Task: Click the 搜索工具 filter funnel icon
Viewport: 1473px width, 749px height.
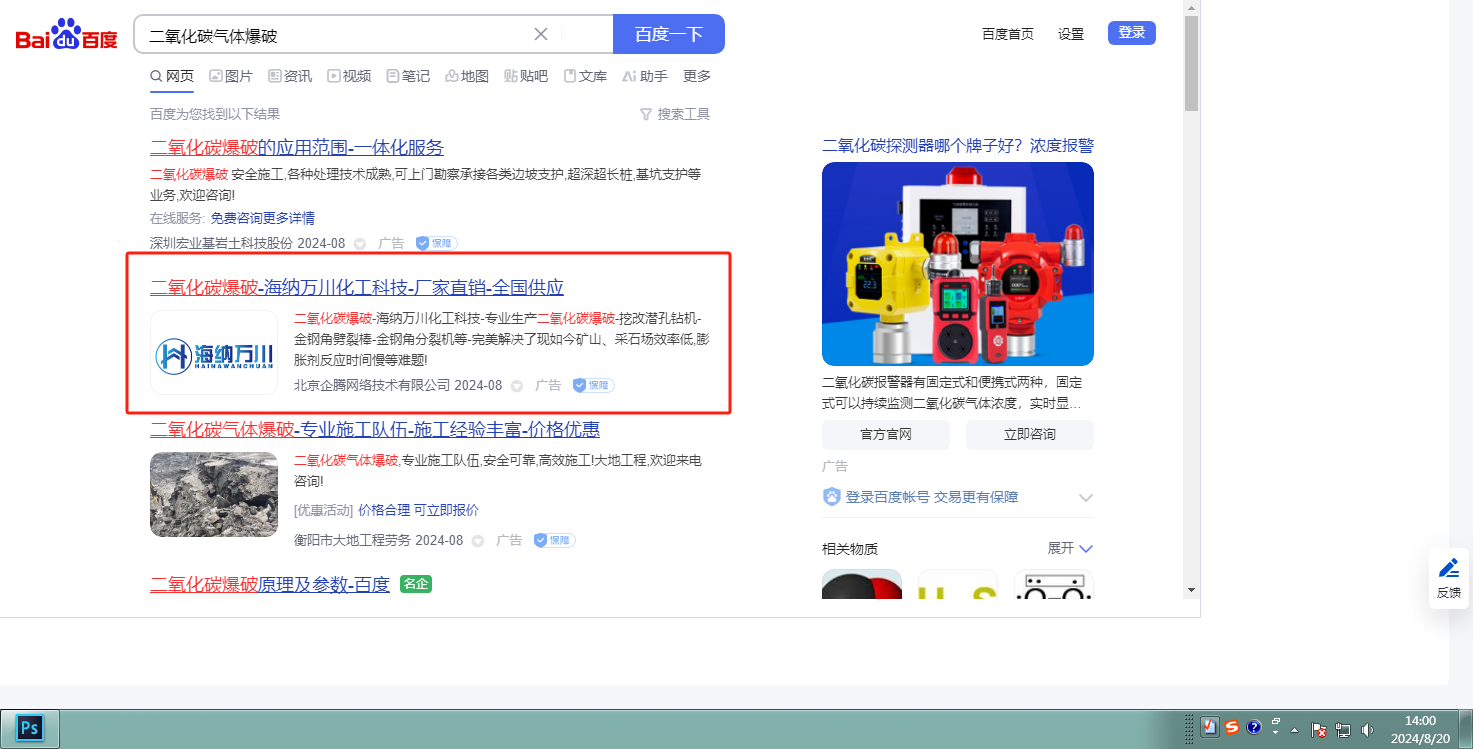Action: pos(646,114)
